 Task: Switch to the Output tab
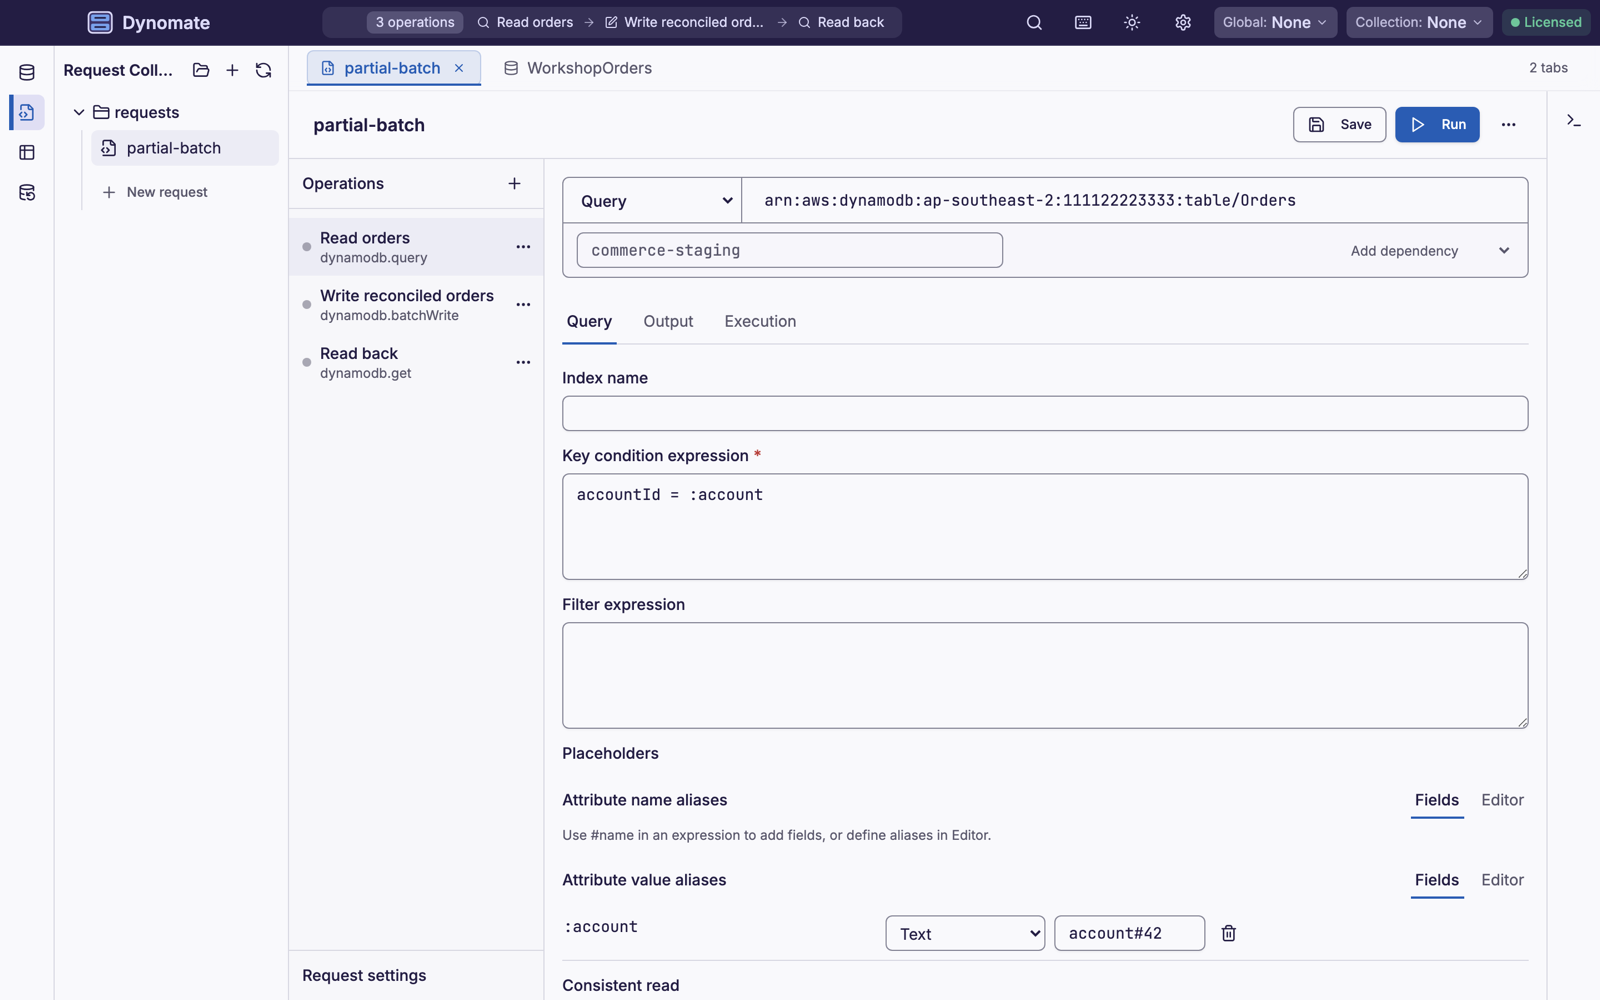point(668,321)
